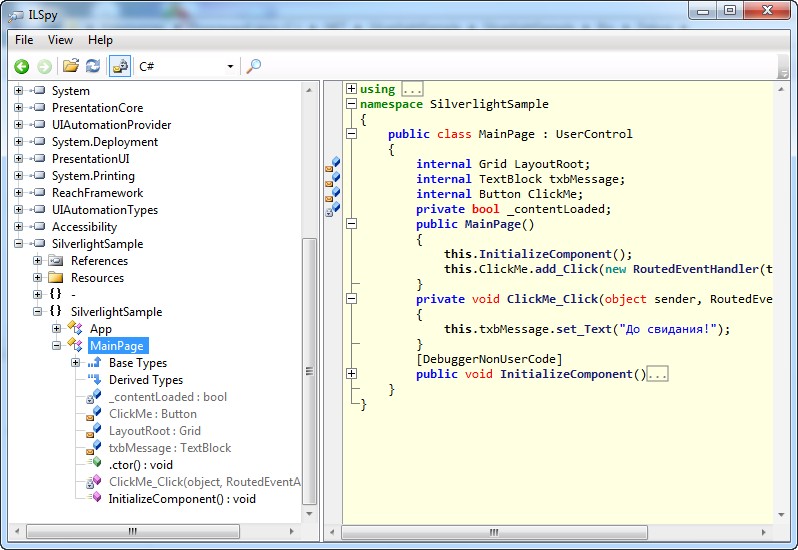Click the Accessibility assembly icon

pos(39,226)
